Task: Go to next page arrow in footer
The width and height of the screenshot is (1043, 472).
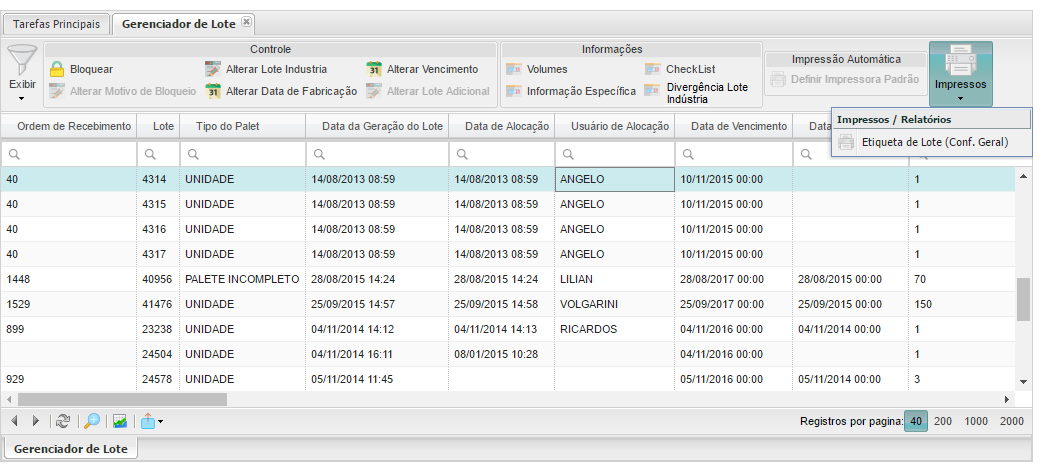Action: coord(36,421)
